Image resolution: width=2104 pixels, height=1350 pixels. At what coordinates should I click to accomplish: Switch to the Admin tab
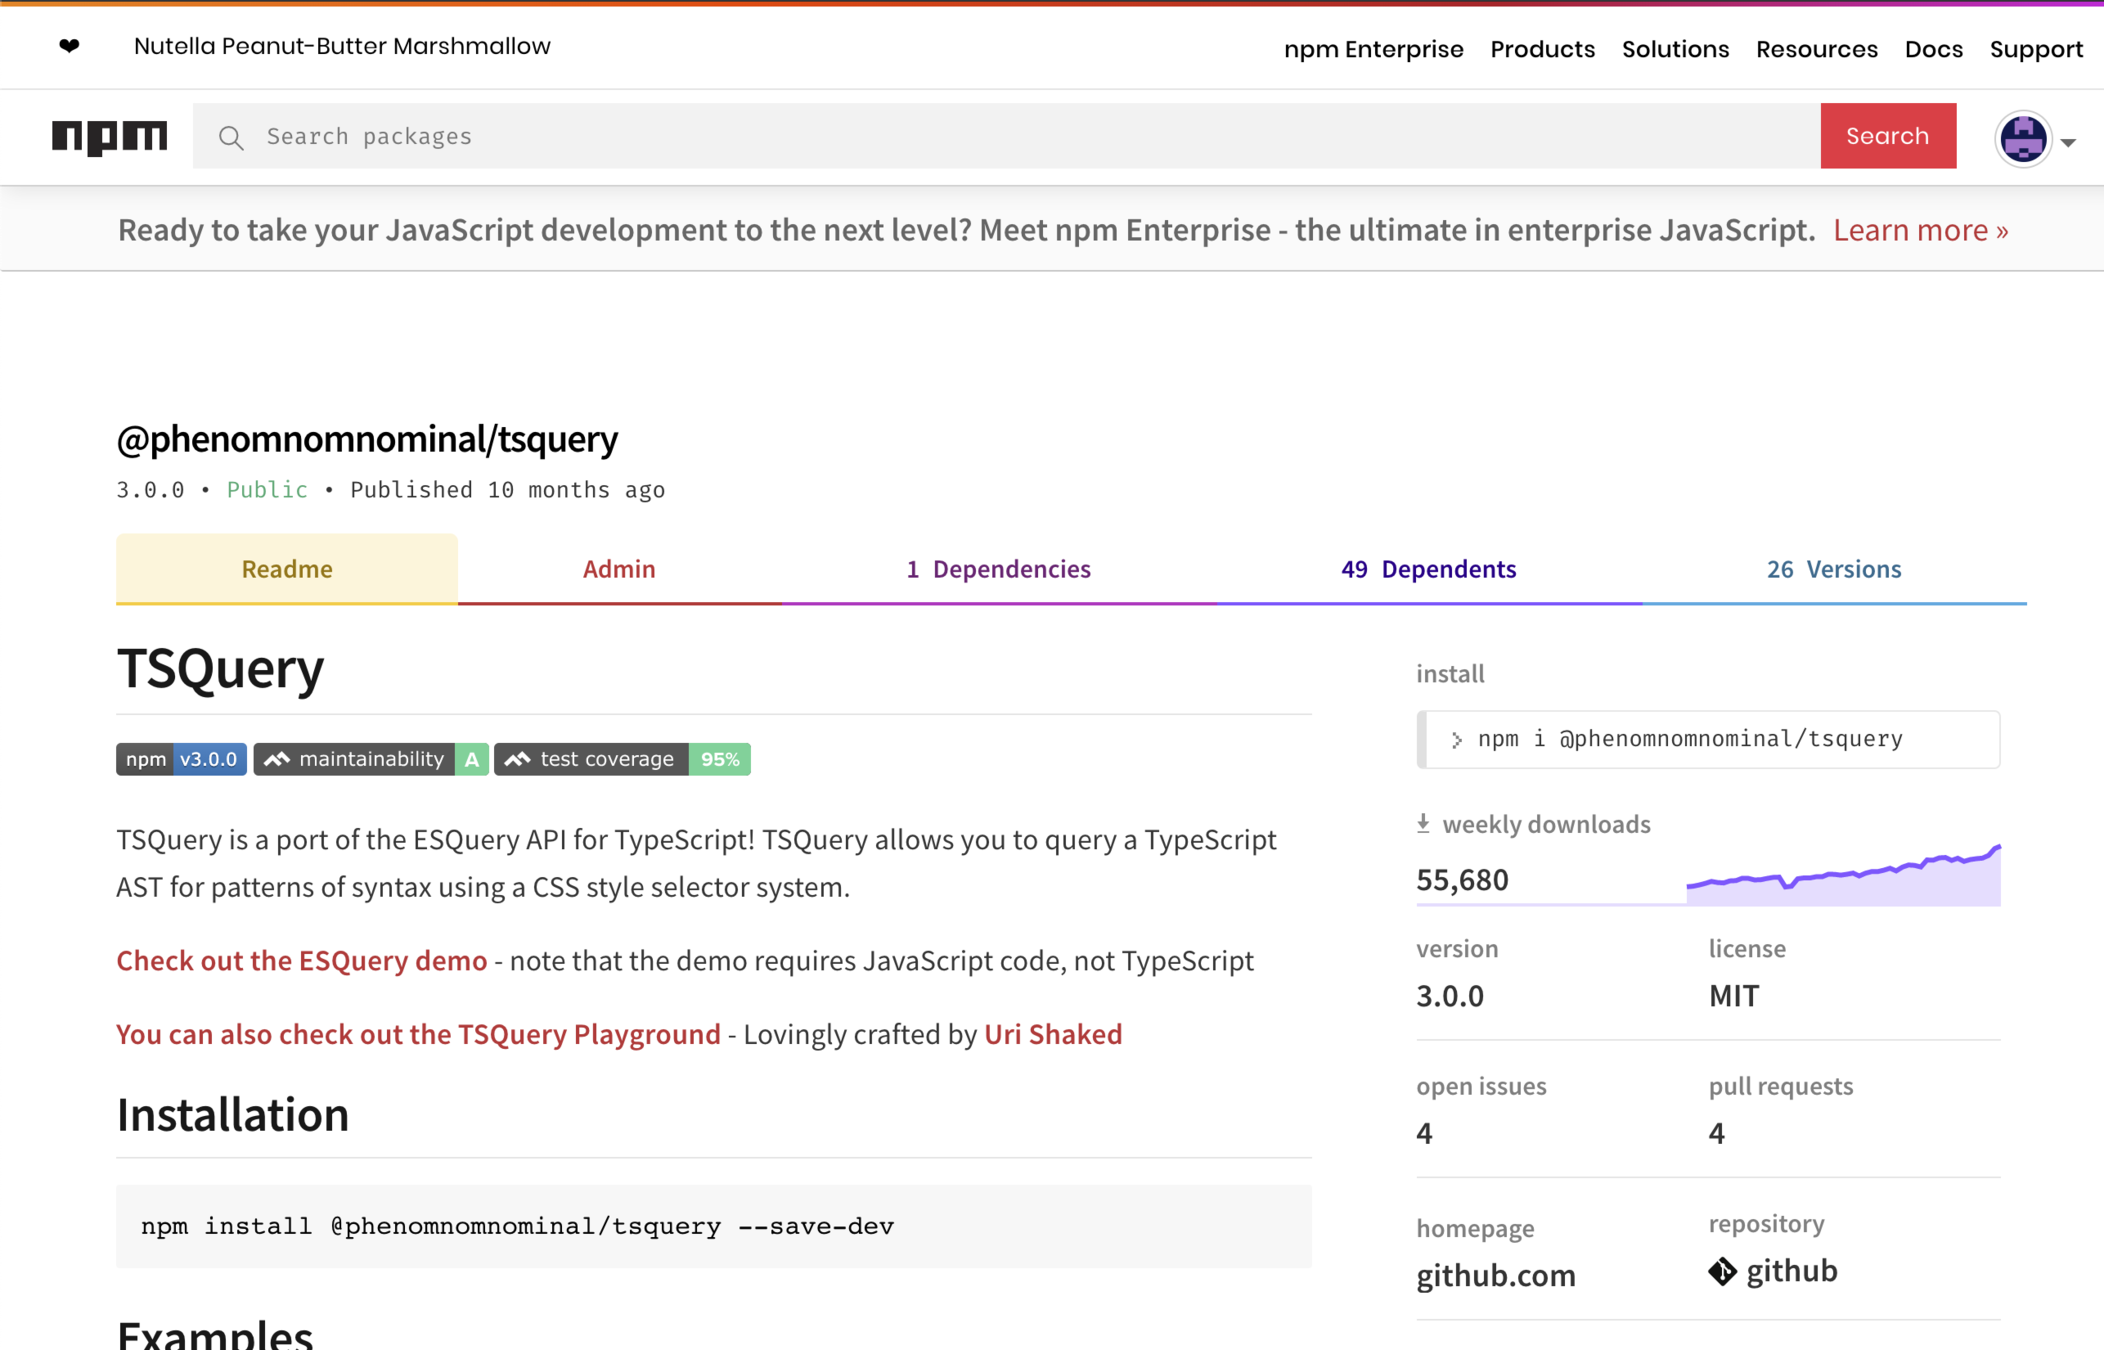[x=619, y=569]
